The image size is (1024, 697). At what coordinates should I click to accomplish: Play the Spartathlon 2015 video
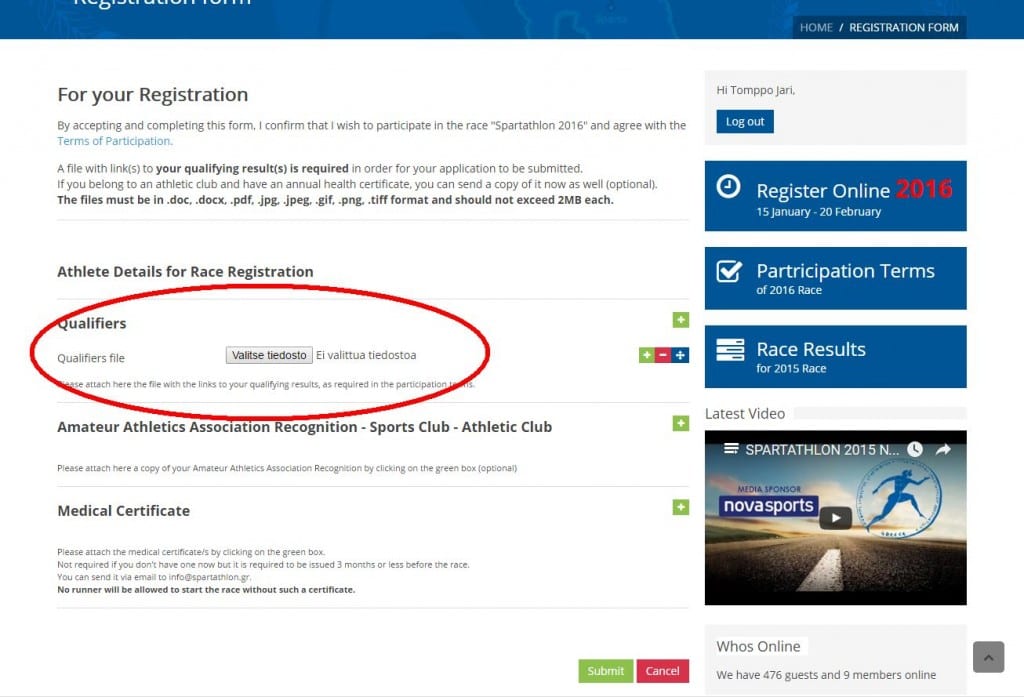pos(835,517)
